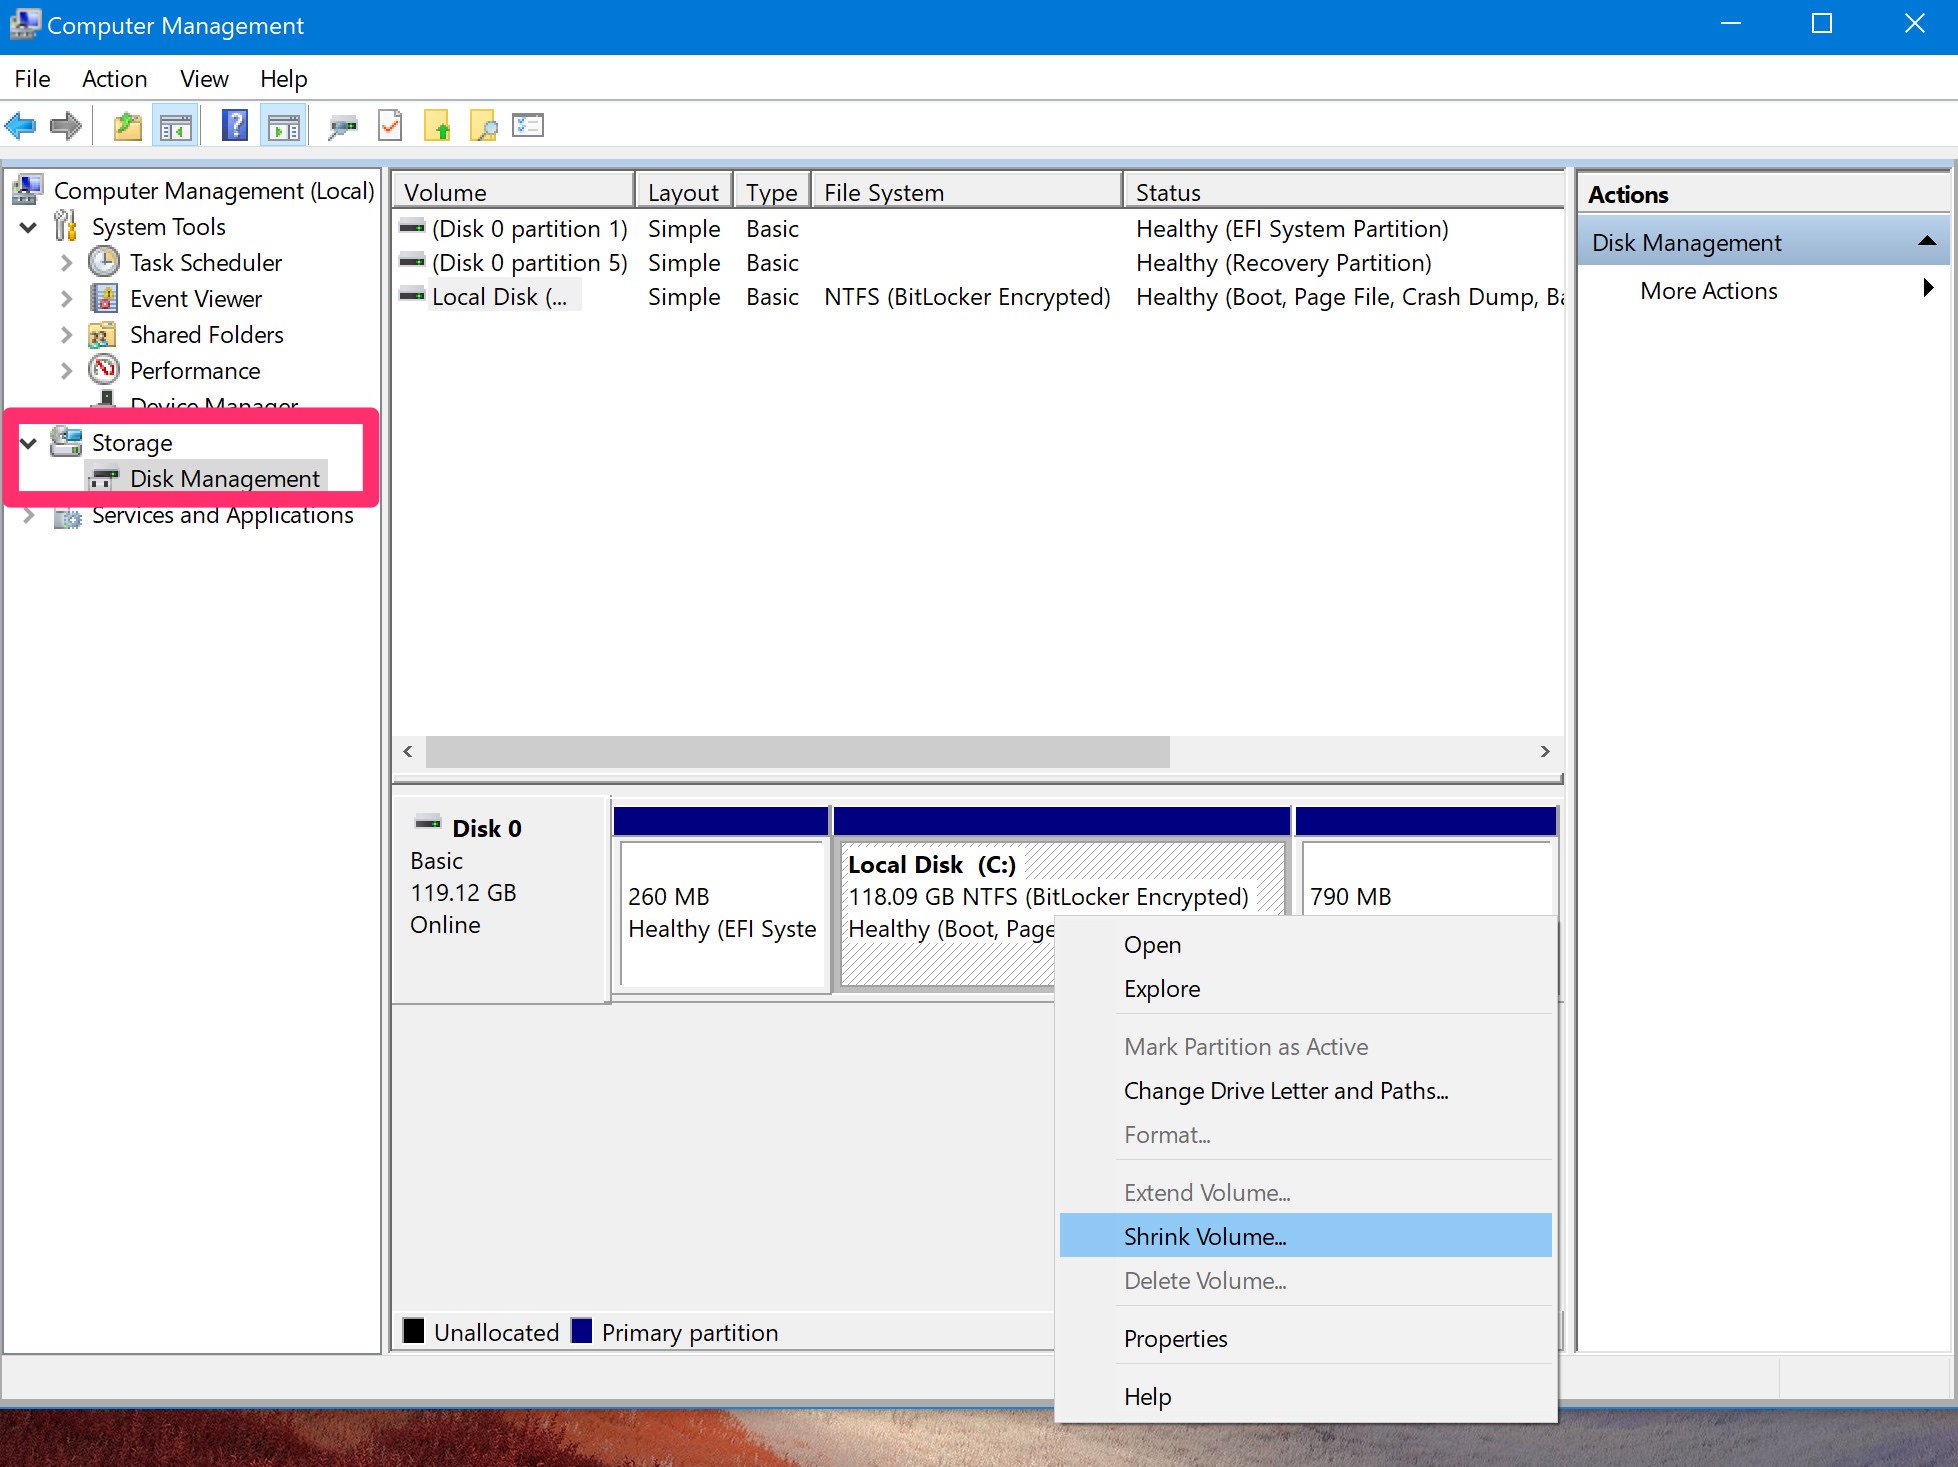Screen dimensions: 1958x1467
Task: Select the (Disk 0 partition 5) volume row
Action: click(979, 262)
